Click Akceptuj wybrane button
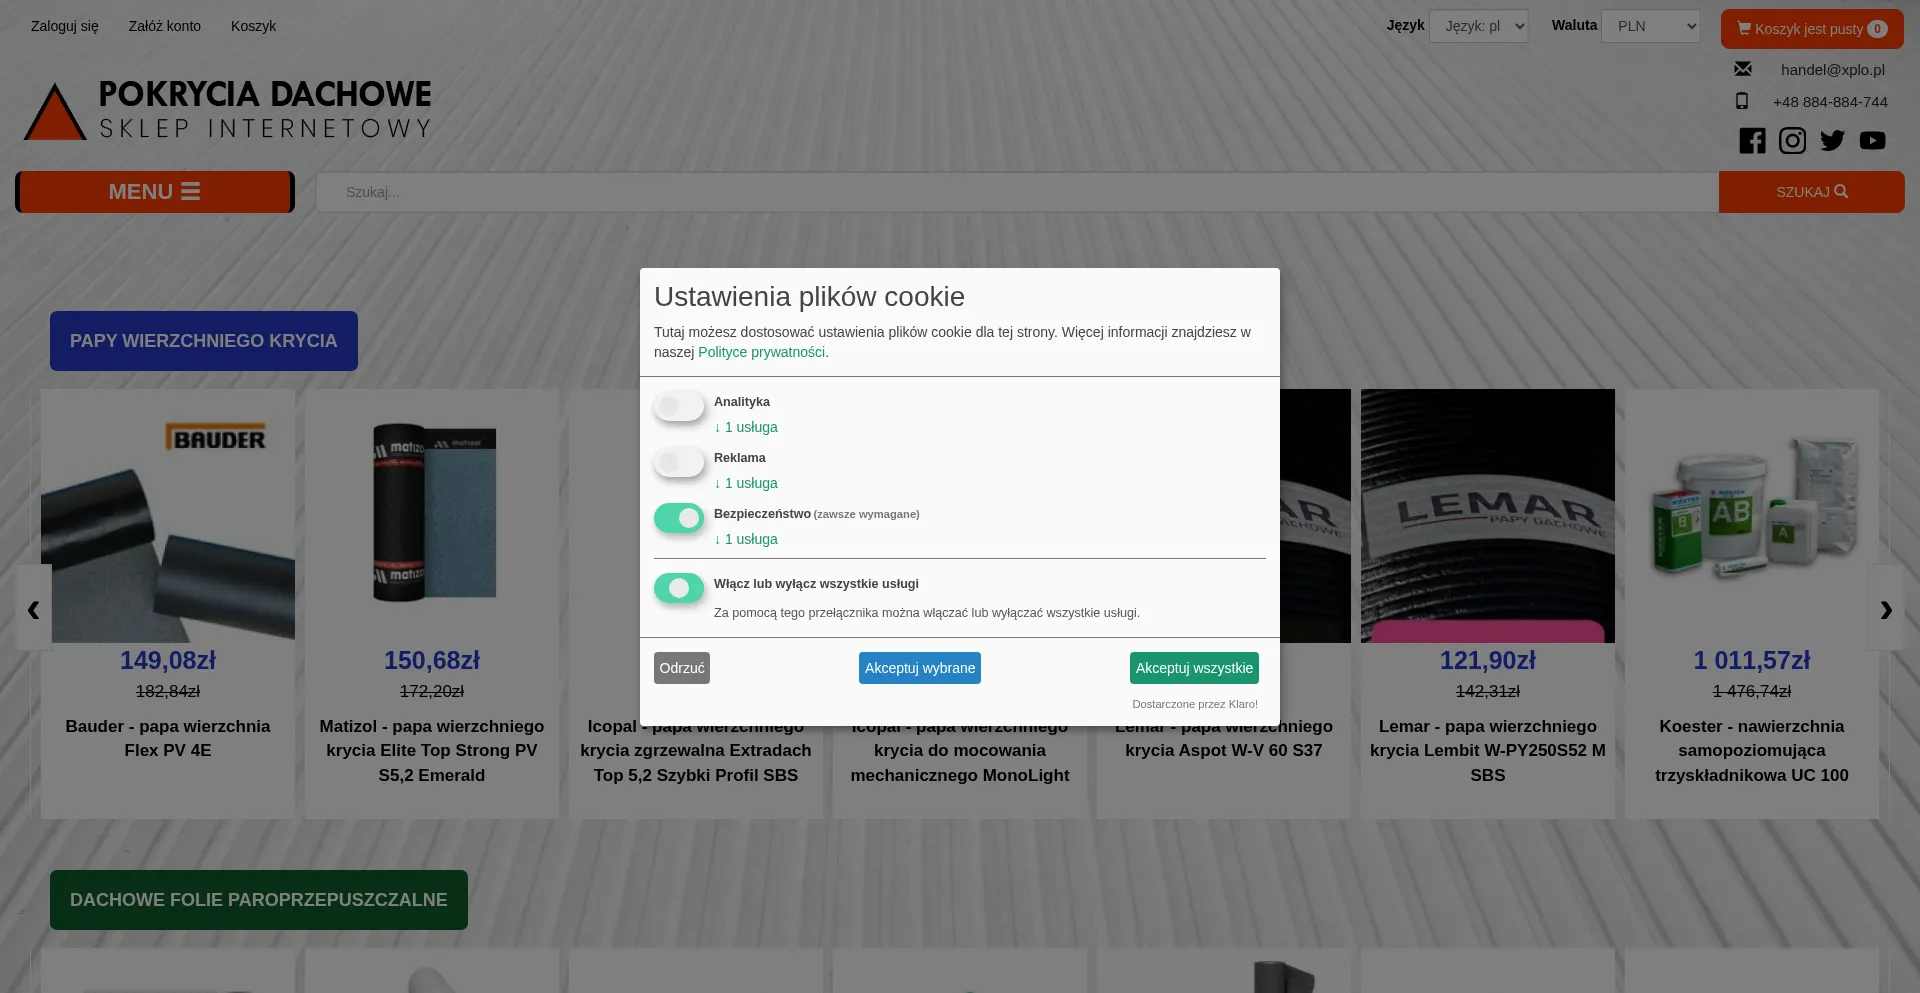Viewport: 1920px width, 993px height. click(920, 668)
